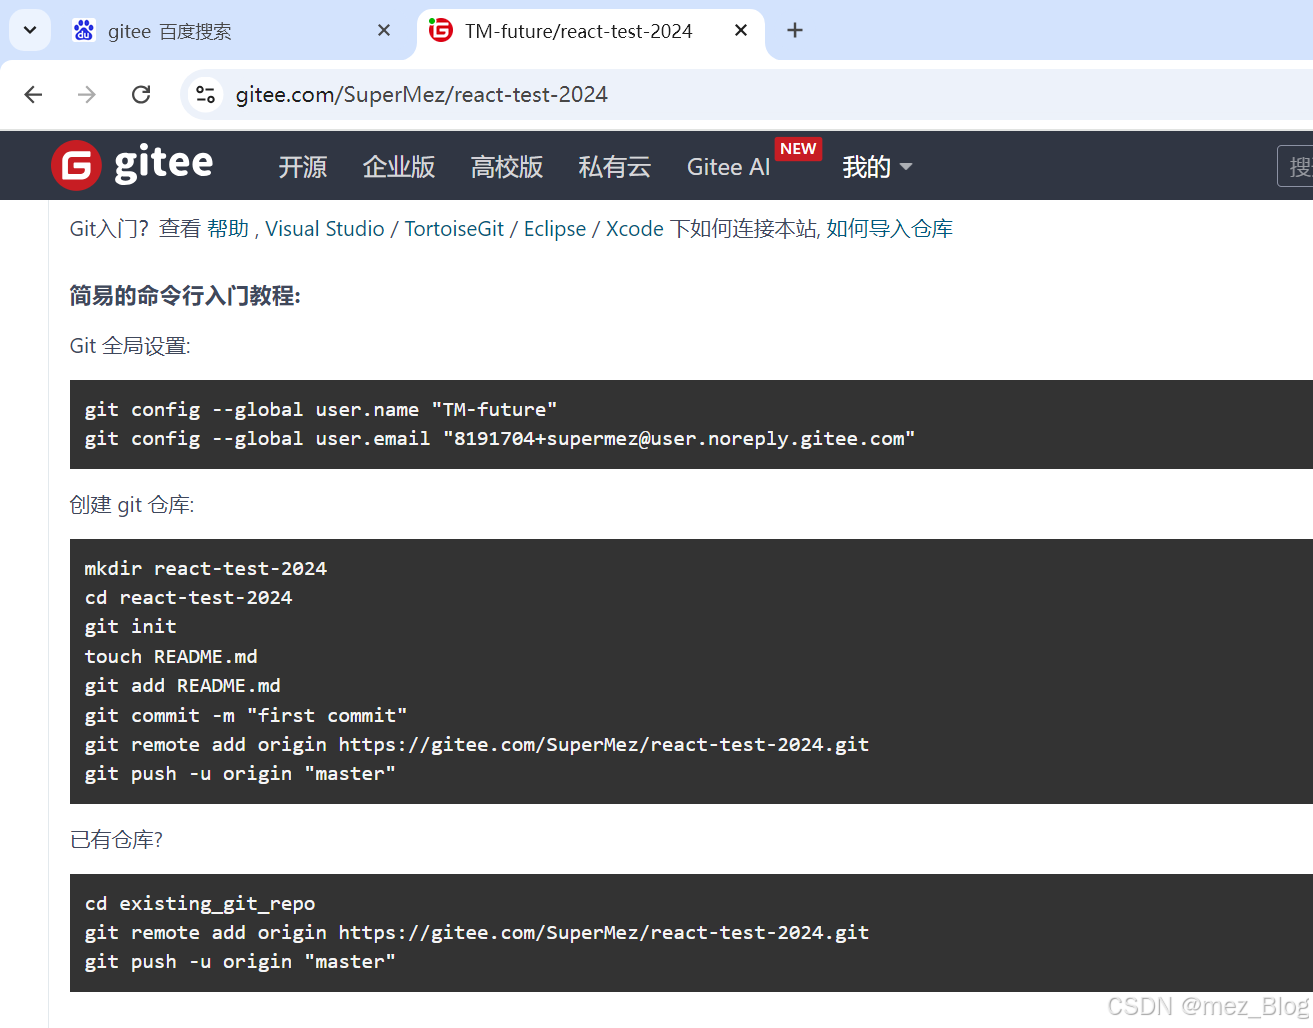Image resolution: width=1313 pixels, height=1028 pixels.
Task: Open the Eclipse link
Action: pos(555,229)
